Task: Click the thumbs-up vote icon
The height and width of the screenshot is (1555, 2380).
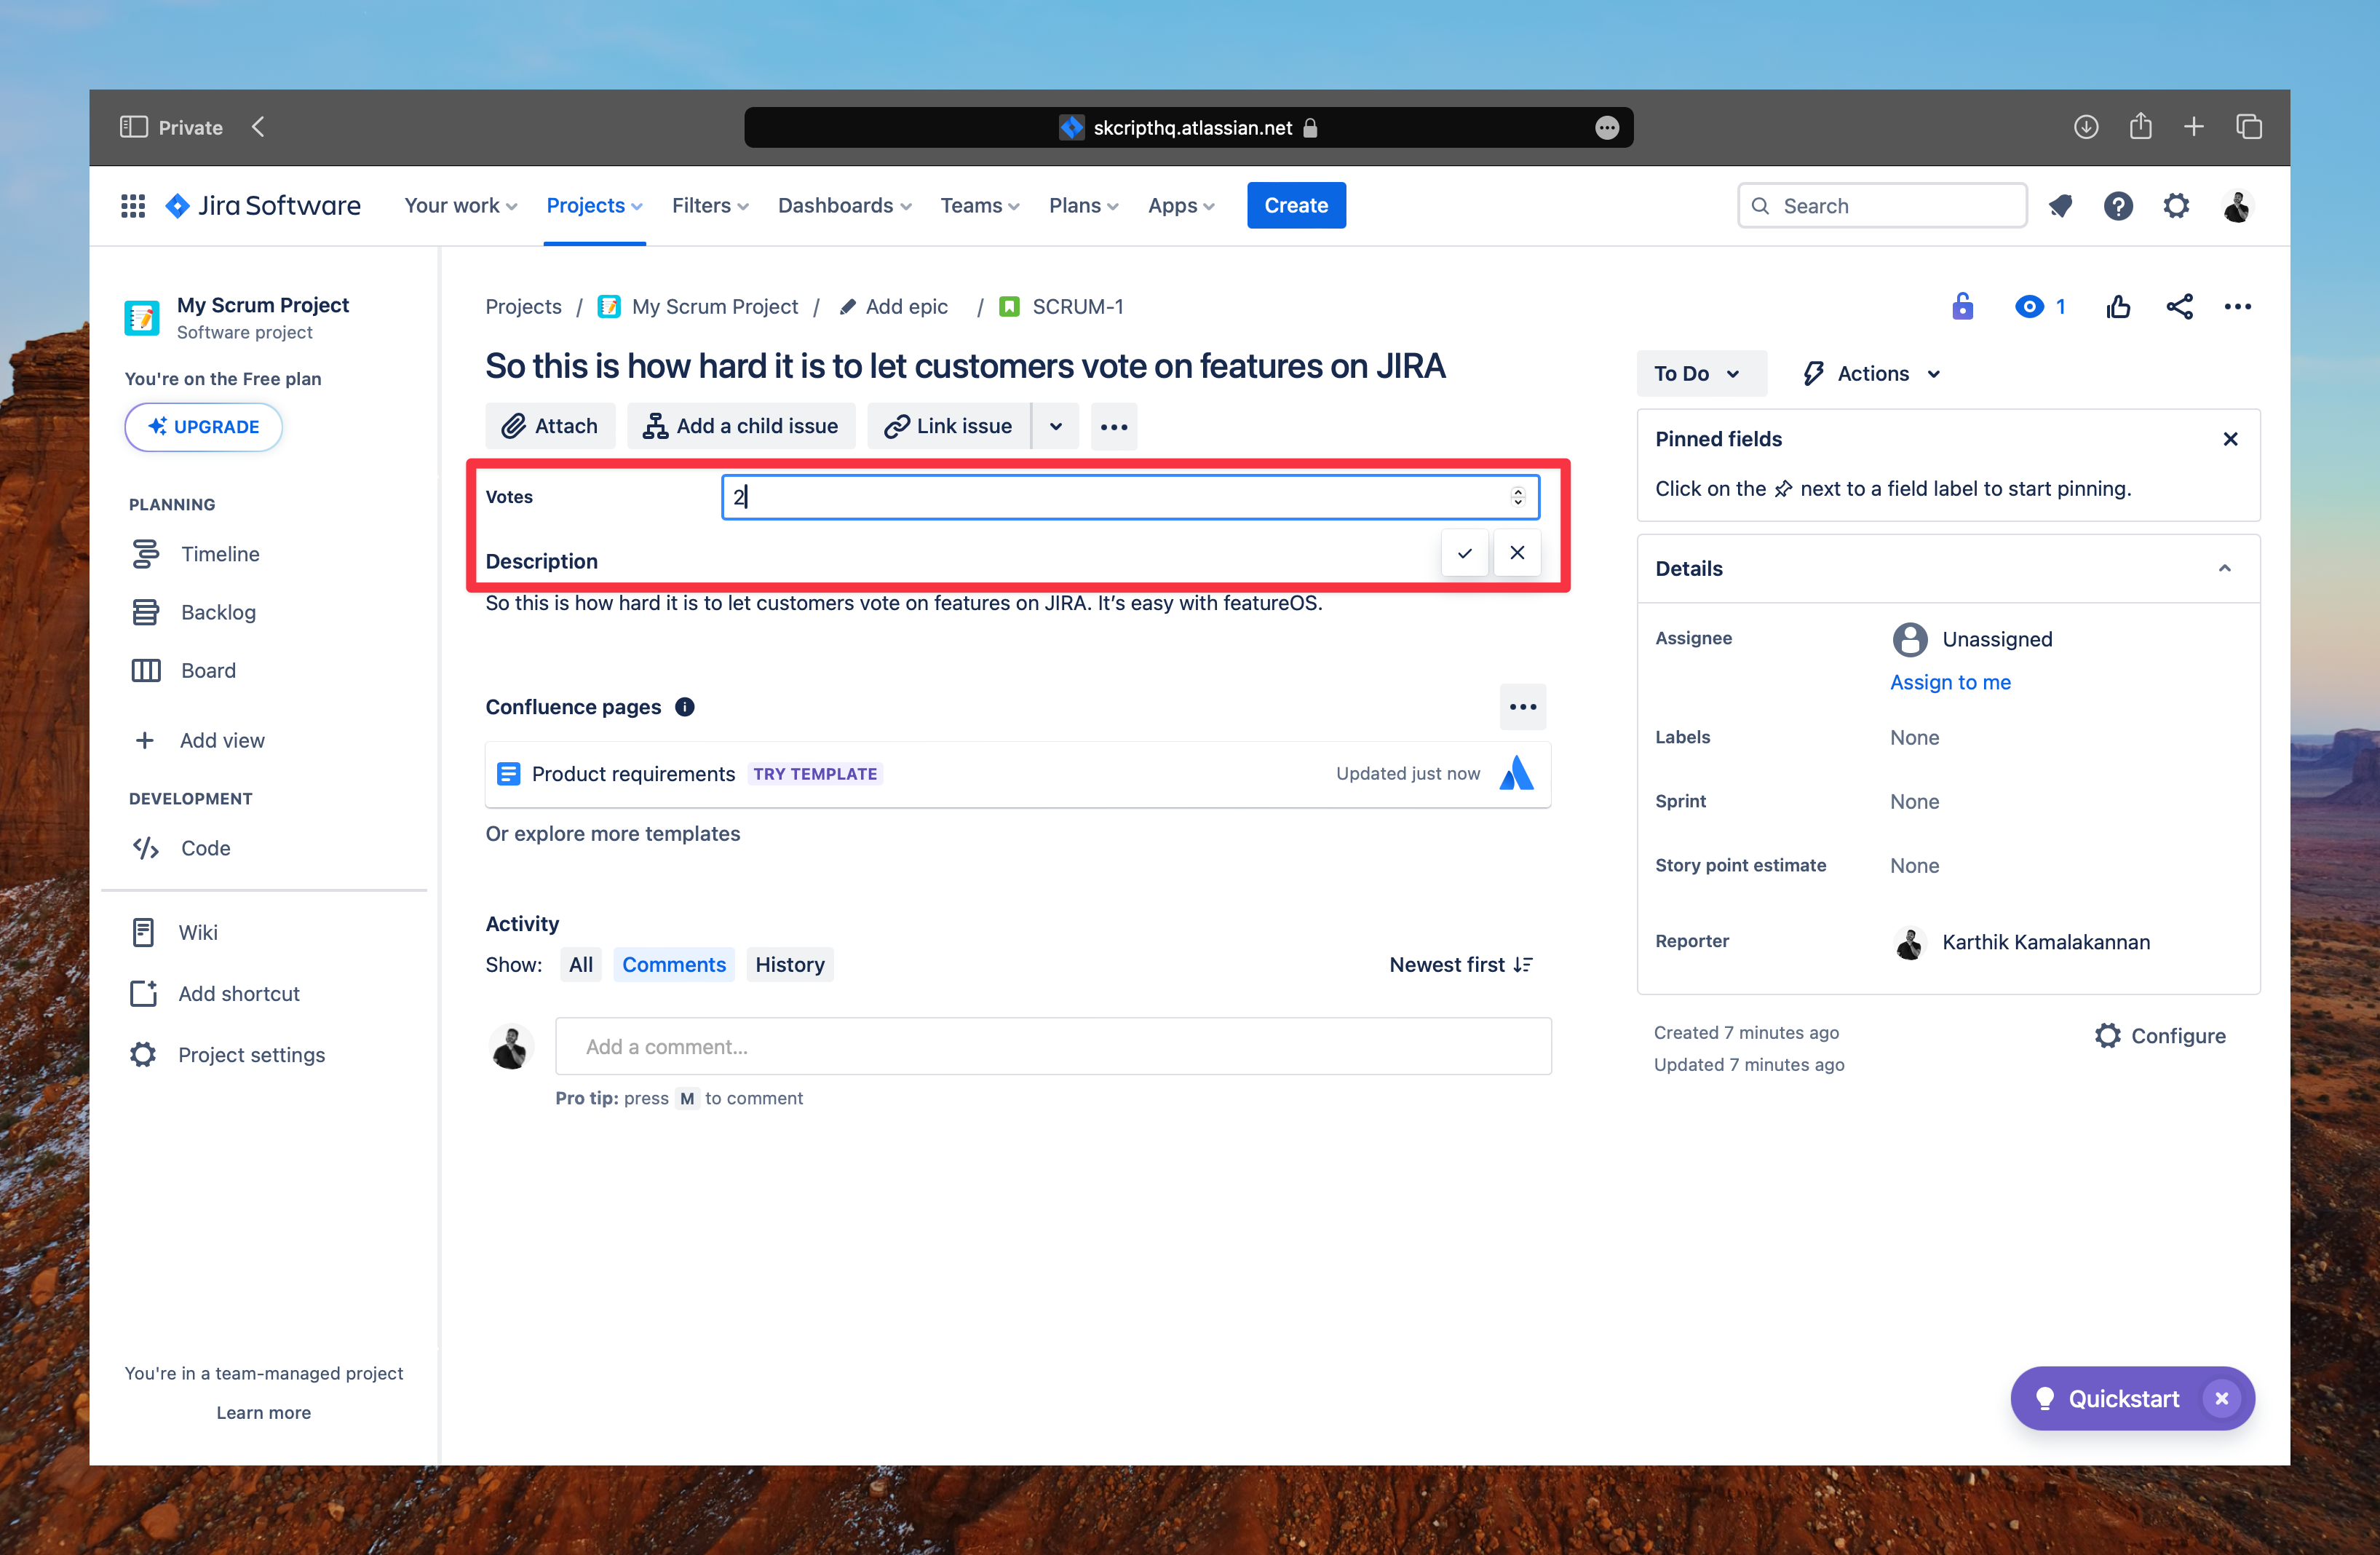Action: (x=2119, y=306)
